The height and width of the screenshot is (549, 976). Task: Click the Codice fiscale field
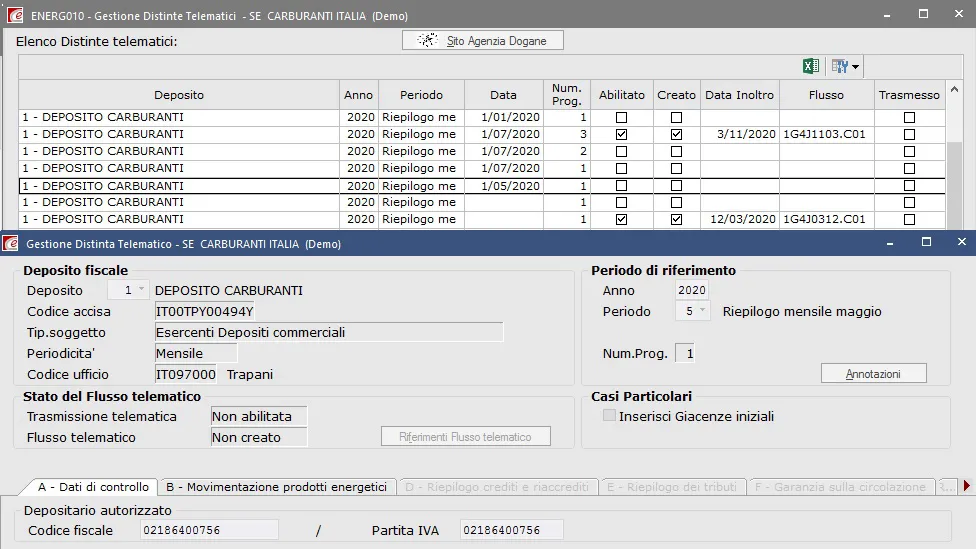pyautogui.click(x=210, y=530)
